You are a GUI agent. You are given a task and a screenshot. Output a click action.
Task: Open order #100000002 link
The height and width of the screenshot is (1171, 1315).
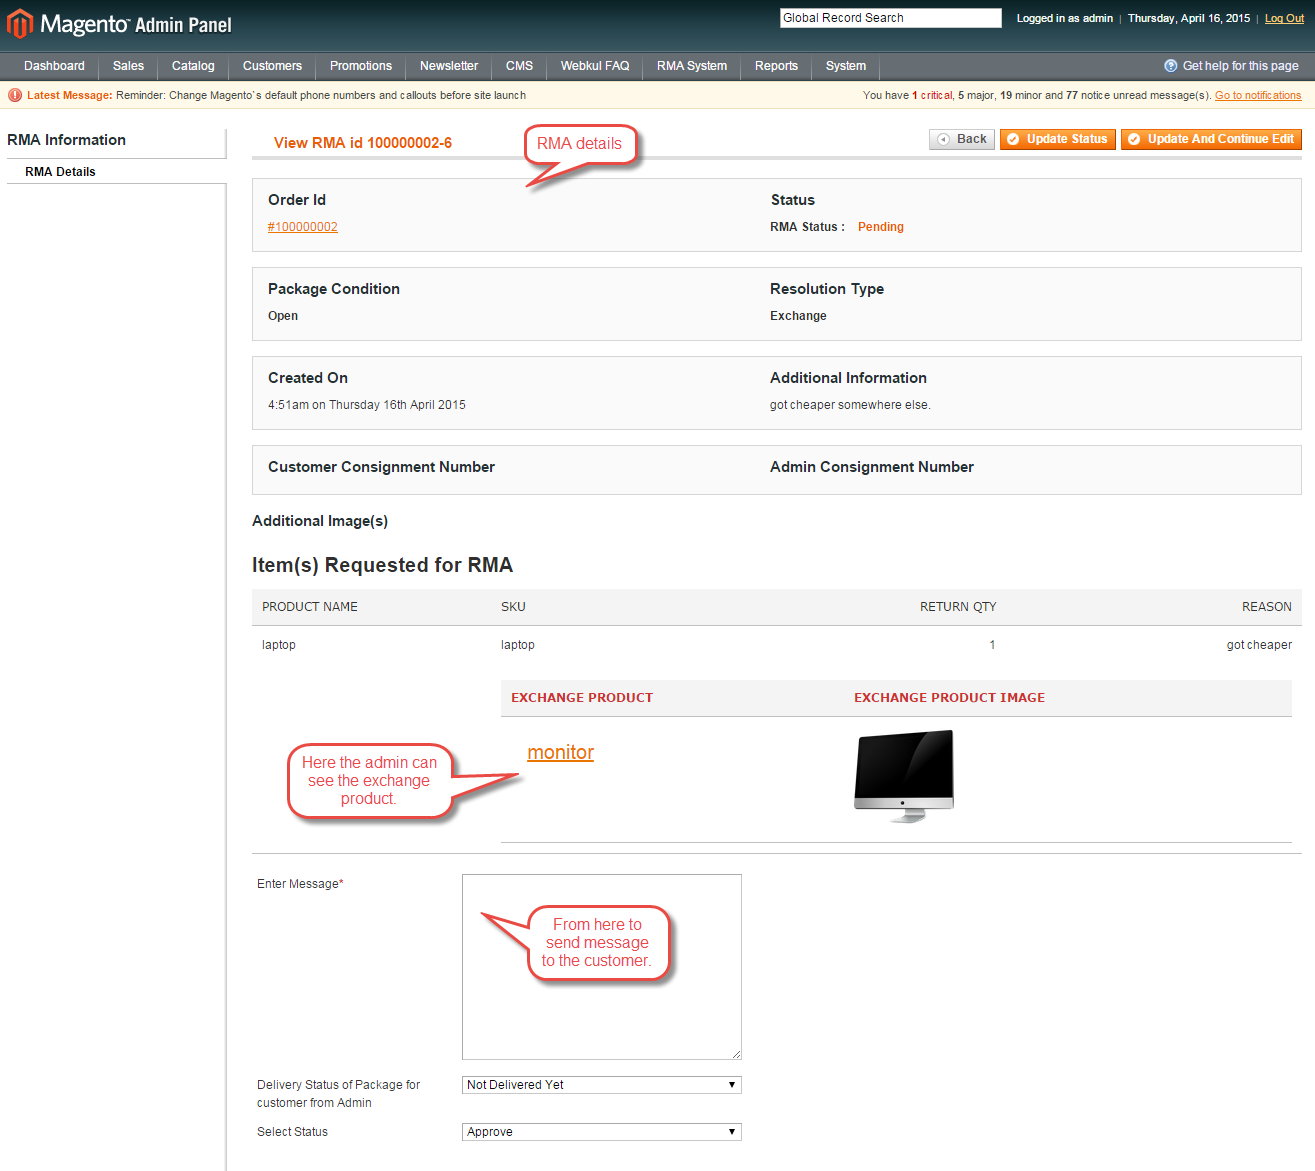tap(302, 227)
